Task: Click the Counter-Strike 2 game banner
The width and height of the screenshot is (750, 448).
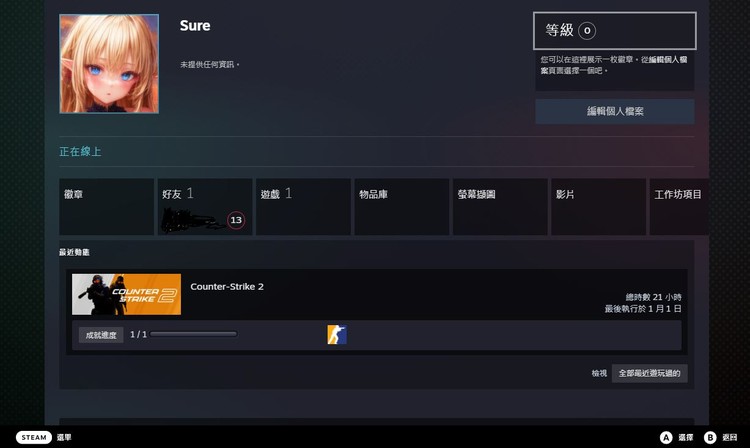Action: (x=126, y=295)
